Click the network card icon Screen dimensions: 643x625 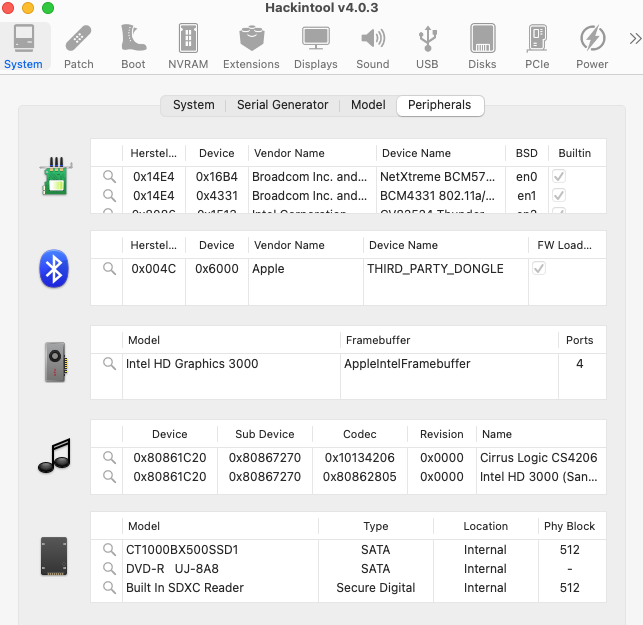pos(55,176)
